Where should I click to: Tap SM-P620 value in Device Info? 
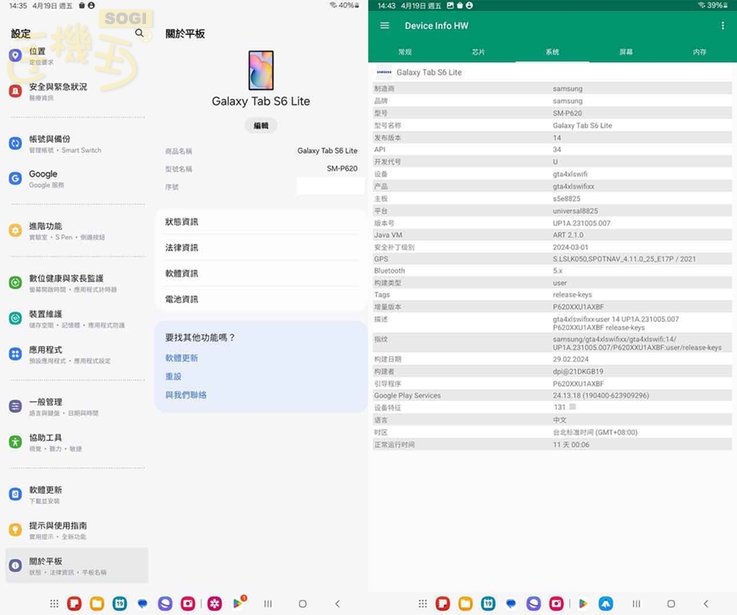567,113
